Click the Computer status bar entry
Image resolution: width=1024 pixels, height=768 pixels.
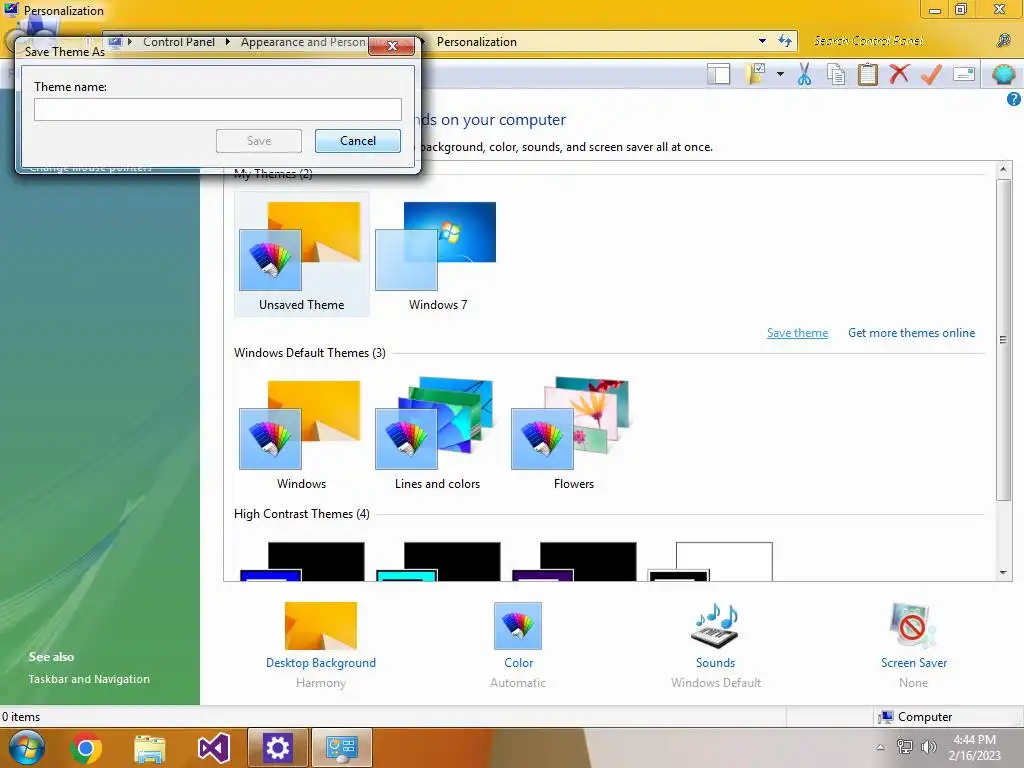coord(916,717)
